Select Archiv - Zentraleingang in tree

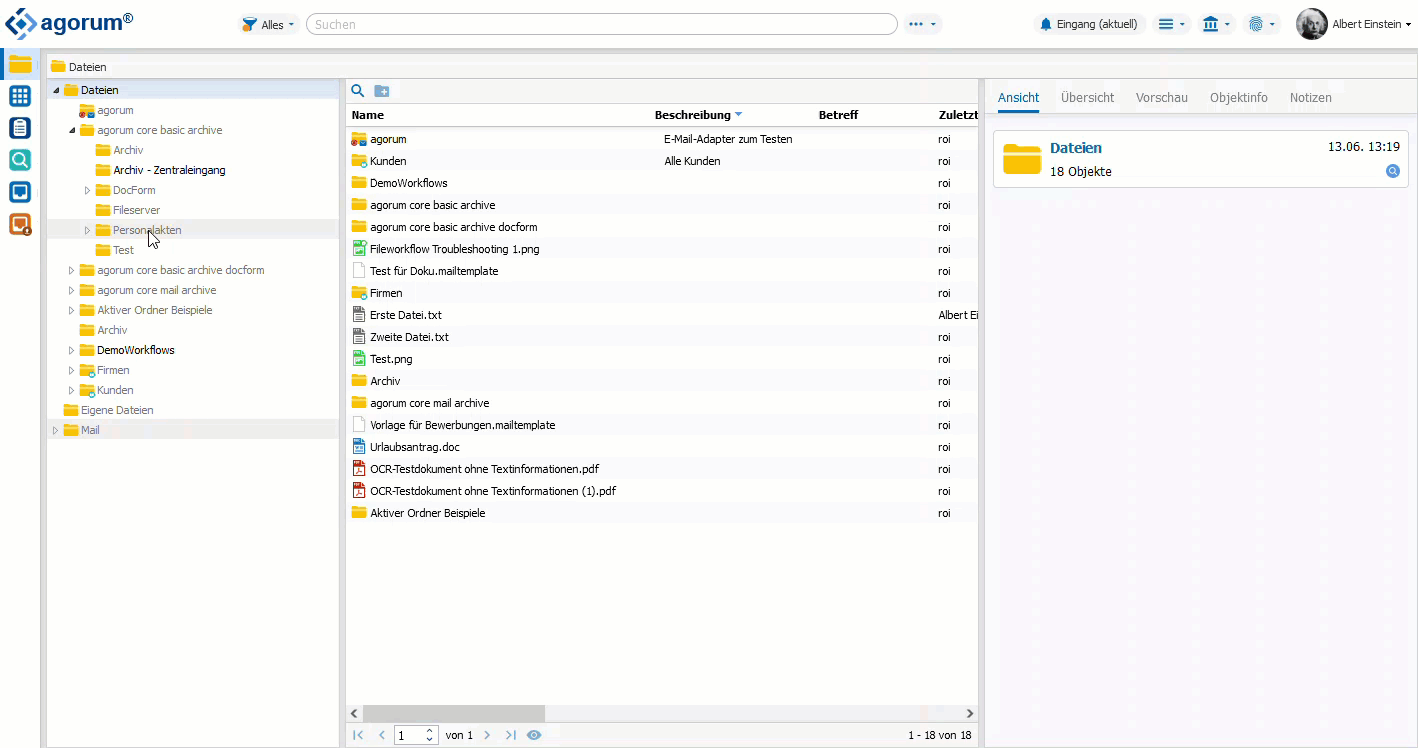point(169,170)
